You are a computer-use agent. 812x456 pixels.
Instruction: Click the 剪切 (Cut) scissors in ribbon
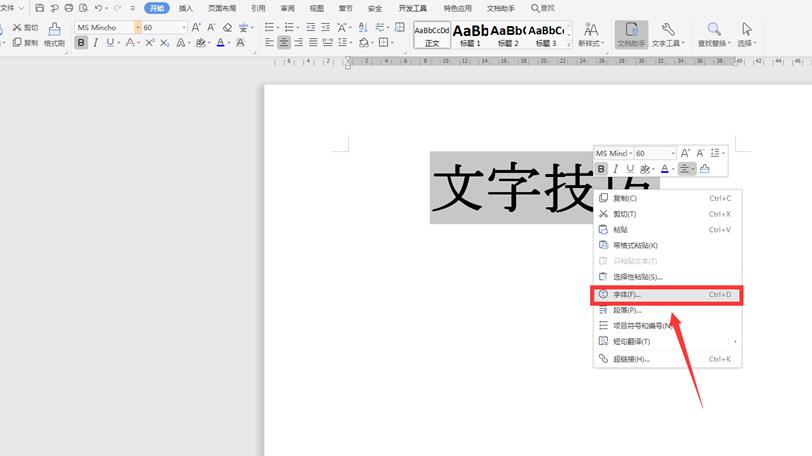pos(25,27)
